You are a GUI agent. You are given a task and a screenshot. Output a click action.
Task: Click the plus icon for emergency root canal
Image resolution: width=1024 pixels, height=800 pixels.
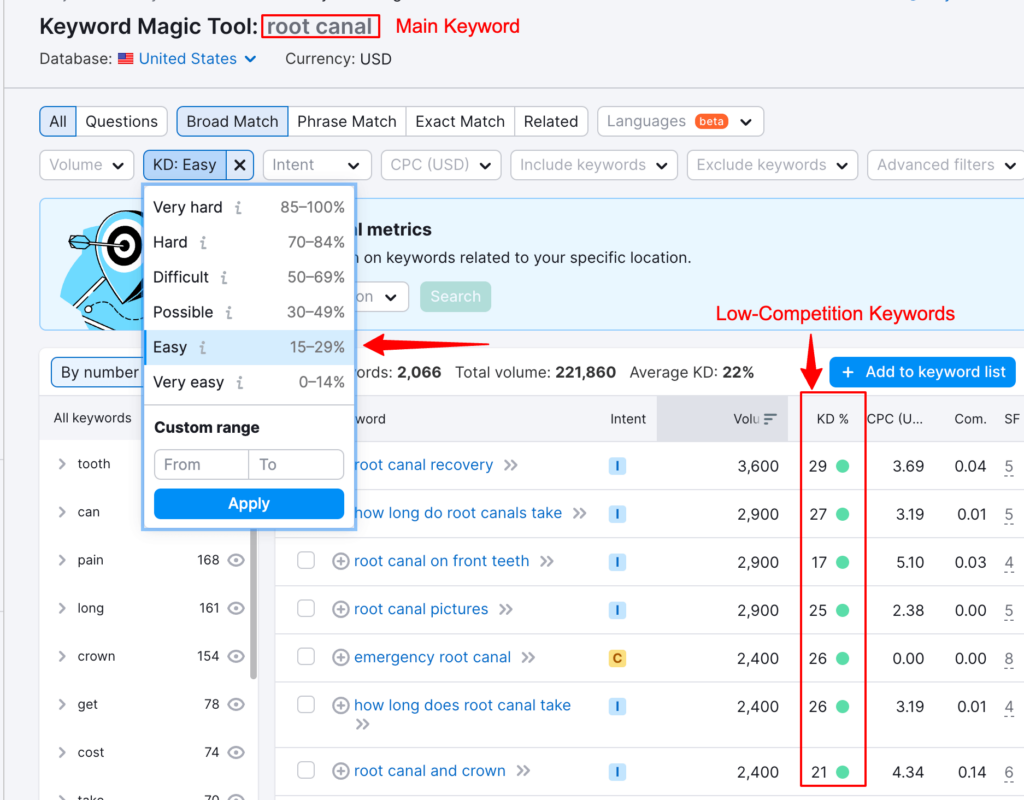pos(340,658)
